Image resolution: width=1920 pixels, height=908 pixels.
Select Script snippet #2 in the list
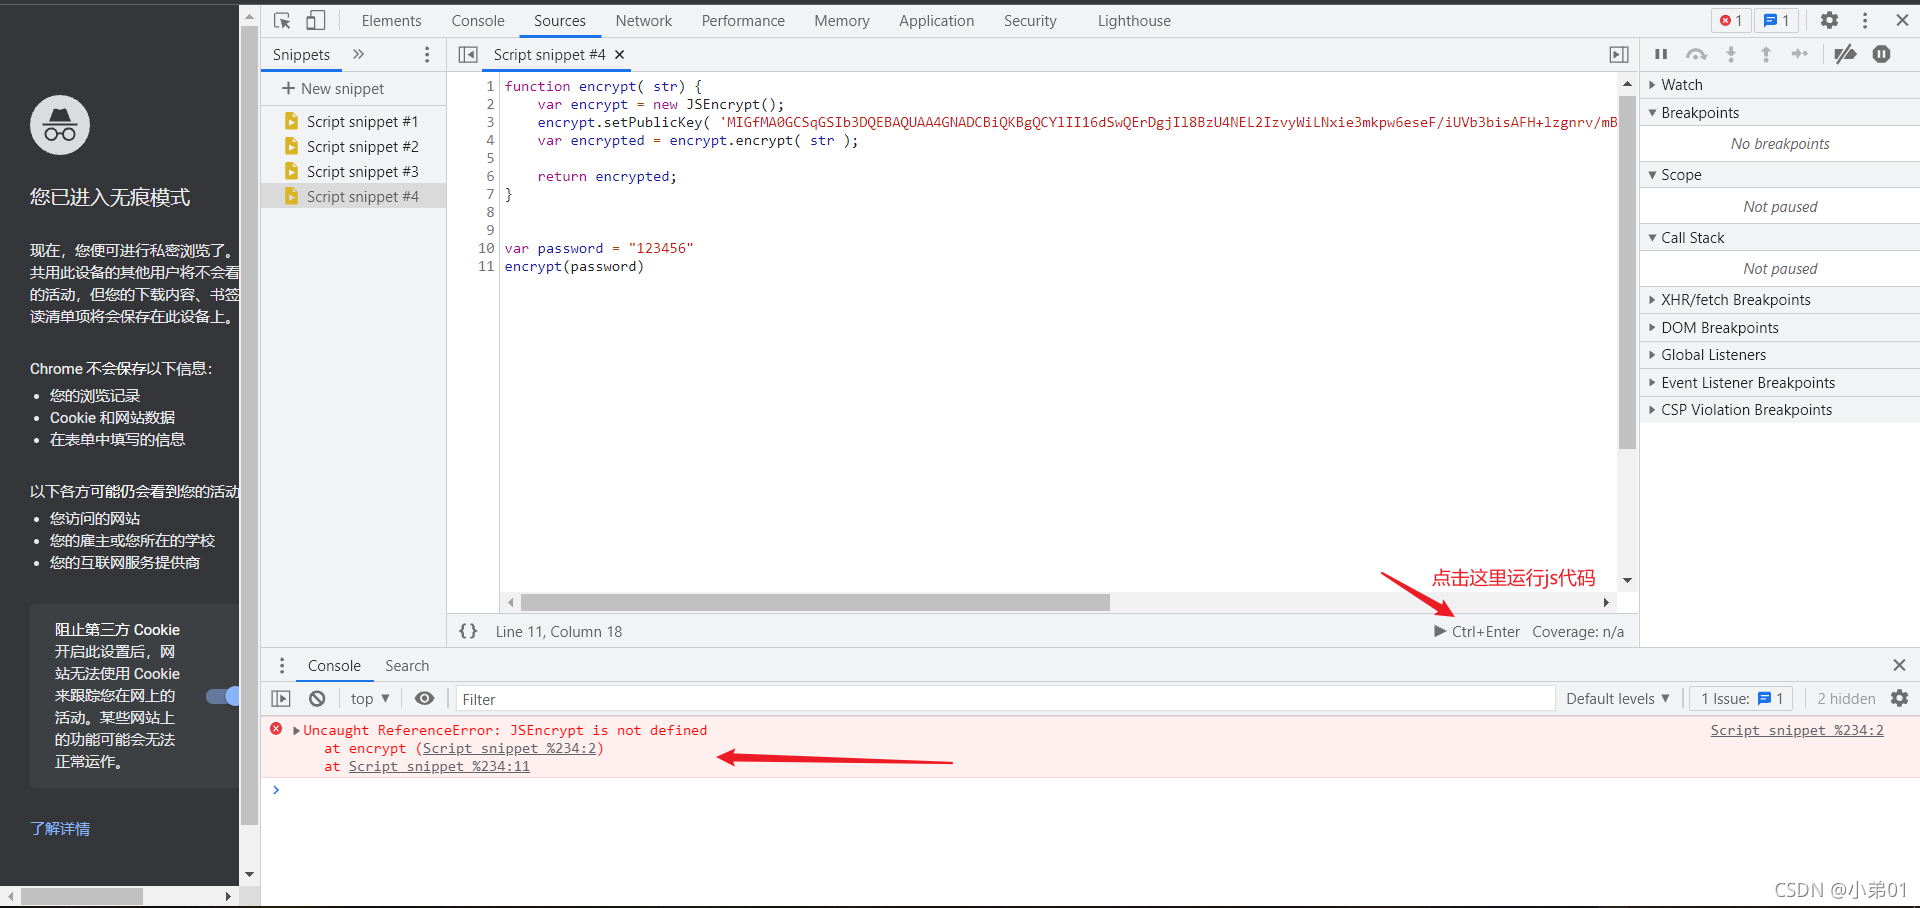[x=363, y=146]
